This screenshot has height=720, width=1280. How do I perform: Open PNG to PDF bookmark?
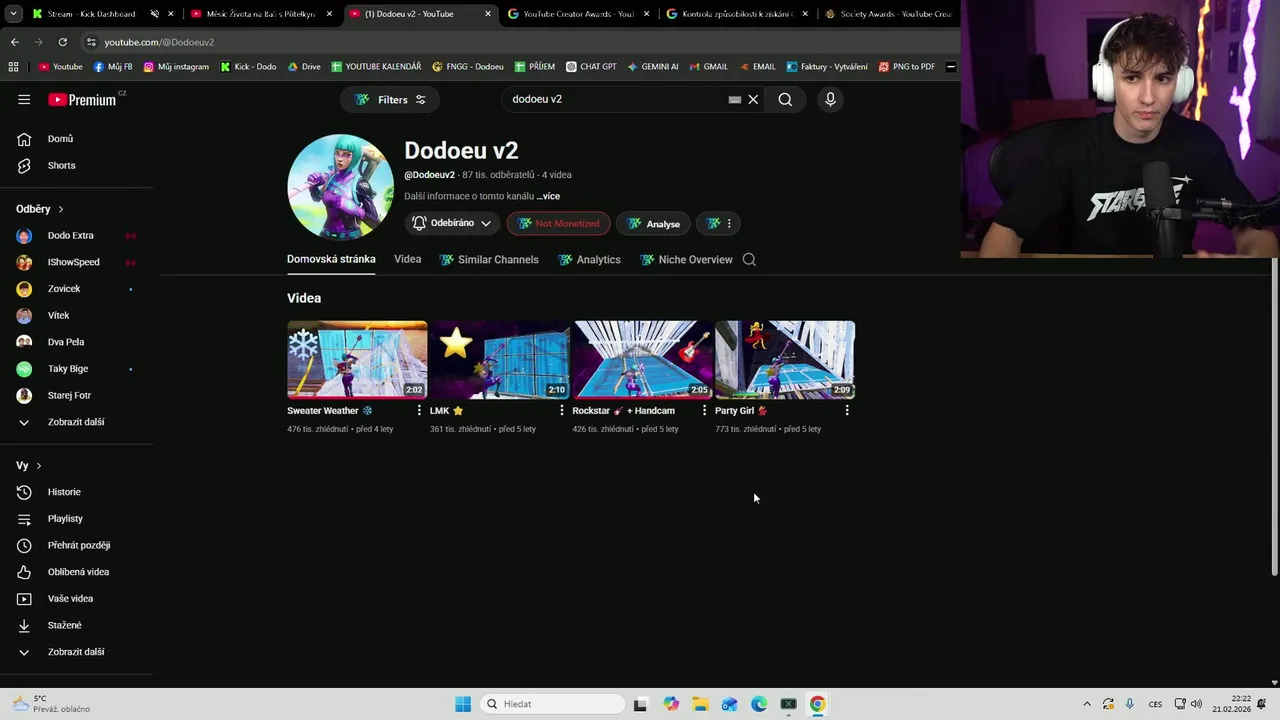pyautogui.click(x=907, y=67)
